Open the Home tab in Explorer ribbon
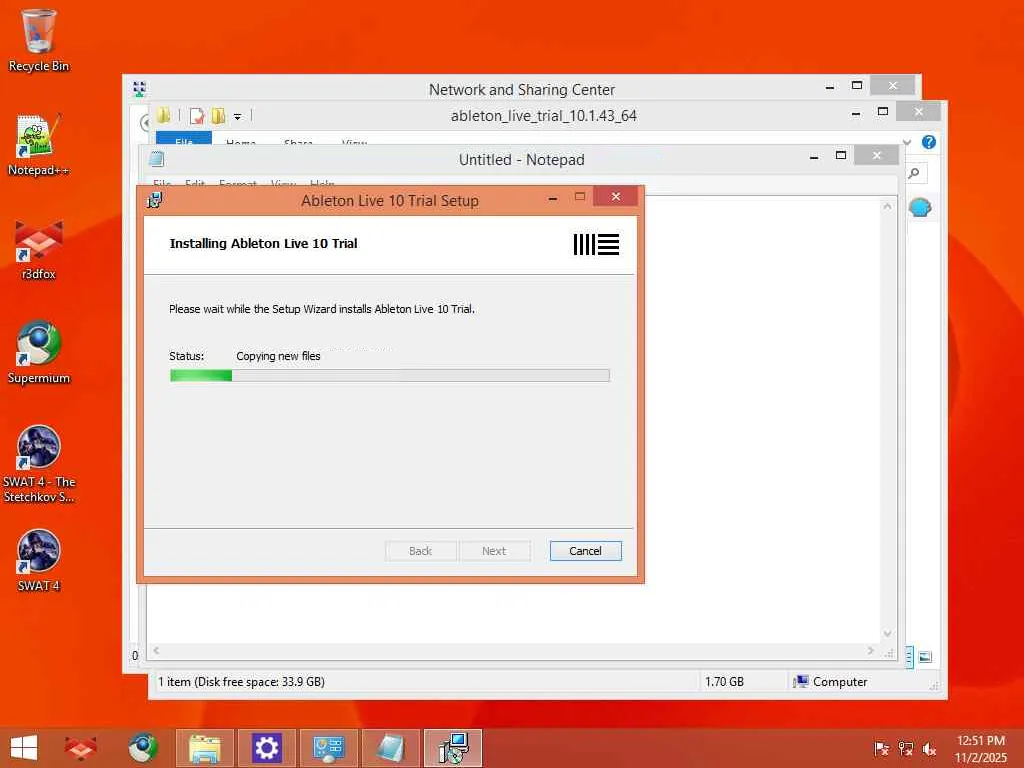Screen dimensions: 1024x768 coord(240,141)
